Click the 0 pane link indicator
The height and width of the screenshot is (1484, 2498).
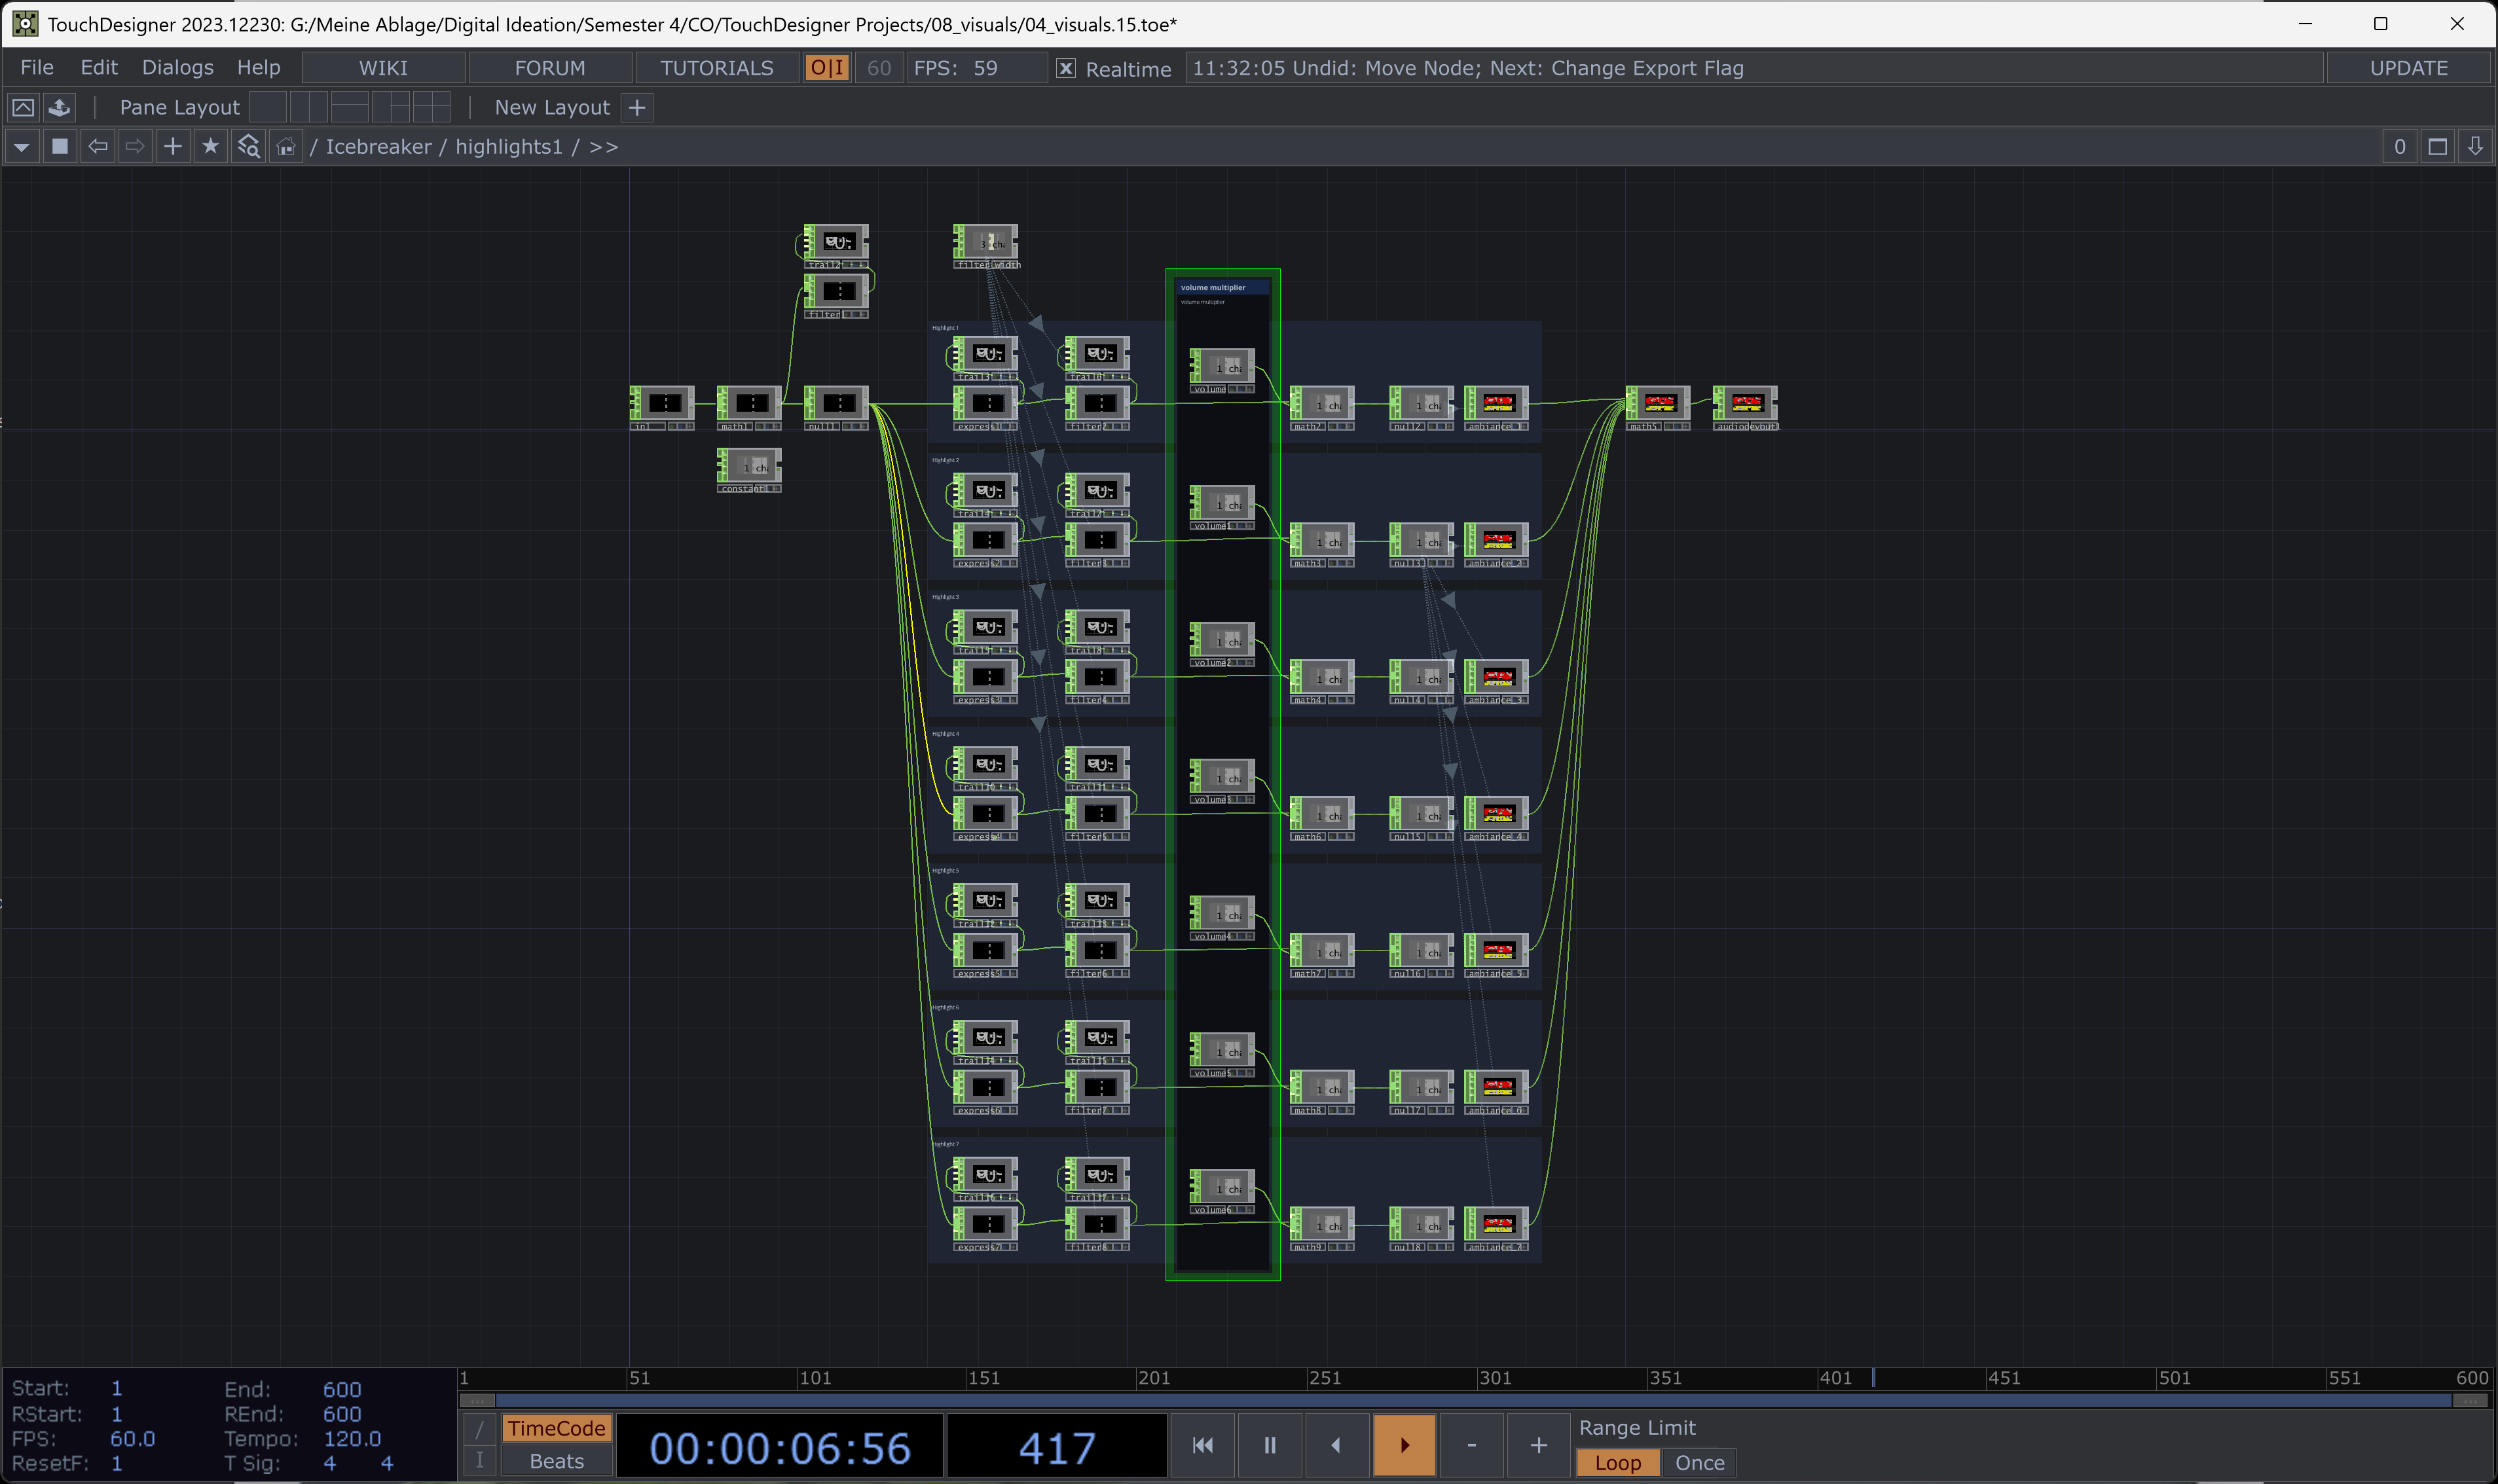(2399, 147)
